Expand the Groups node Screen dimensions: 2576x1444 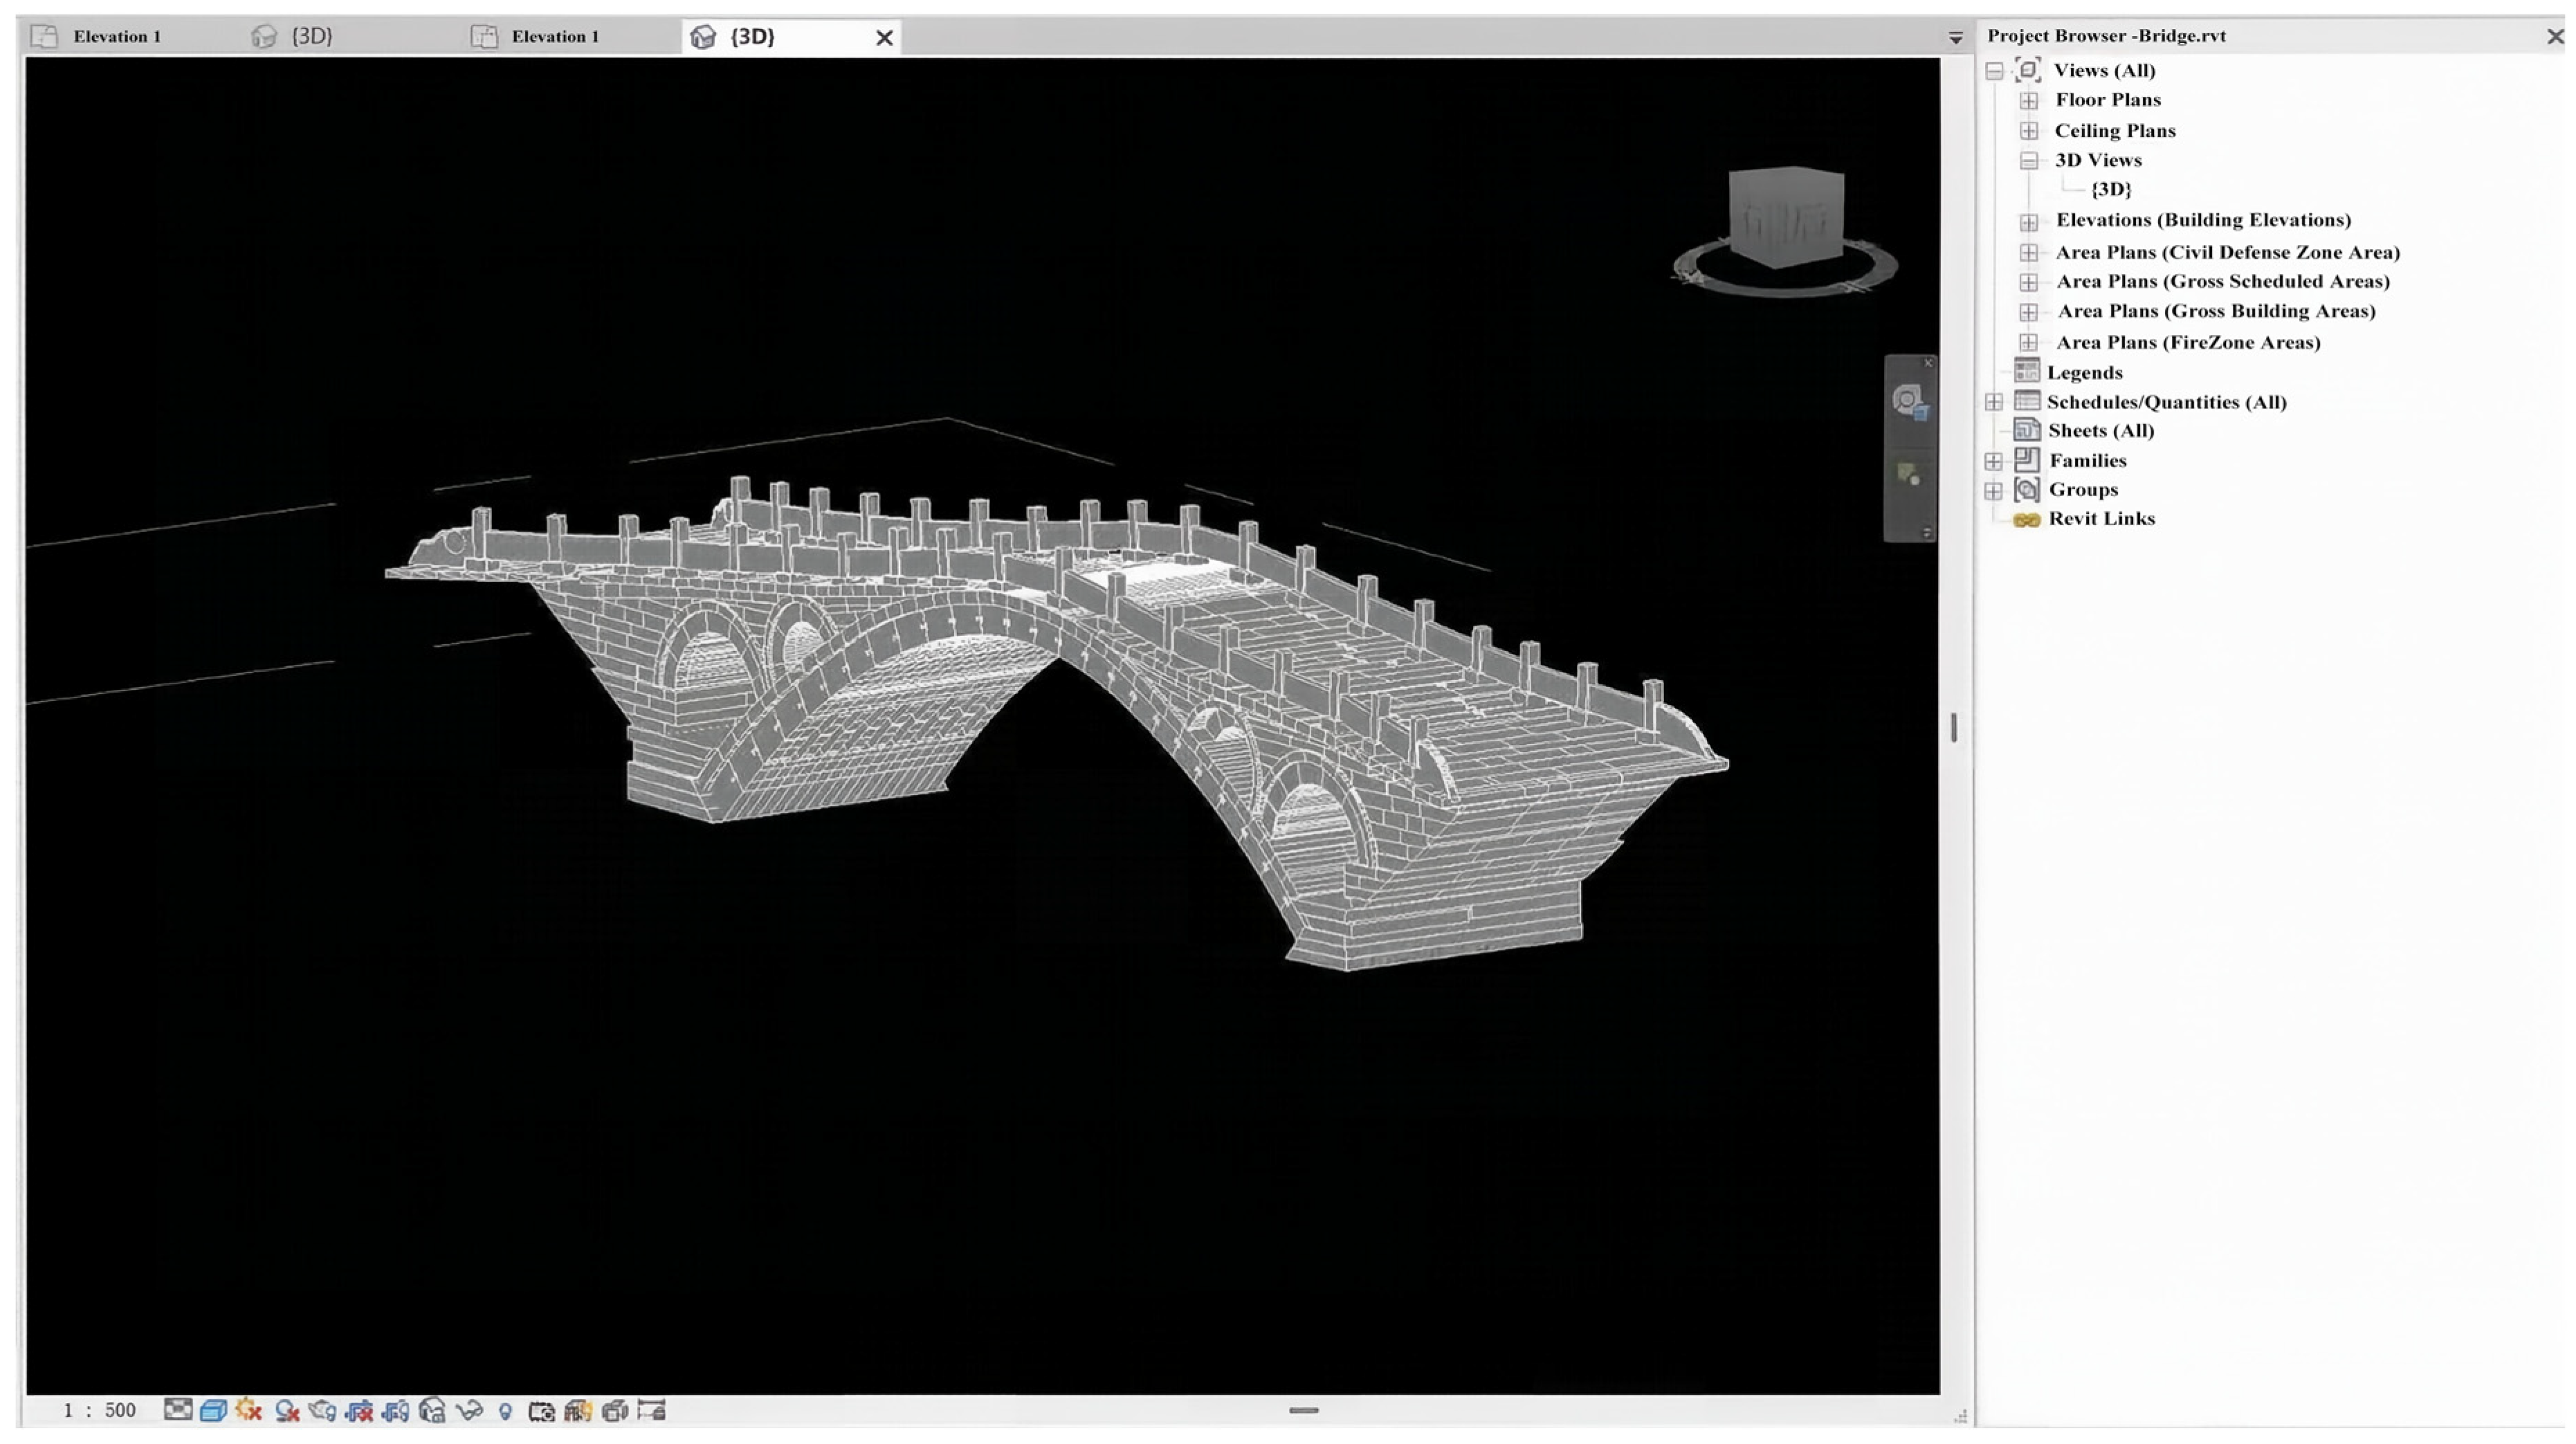click(1994, 491)
